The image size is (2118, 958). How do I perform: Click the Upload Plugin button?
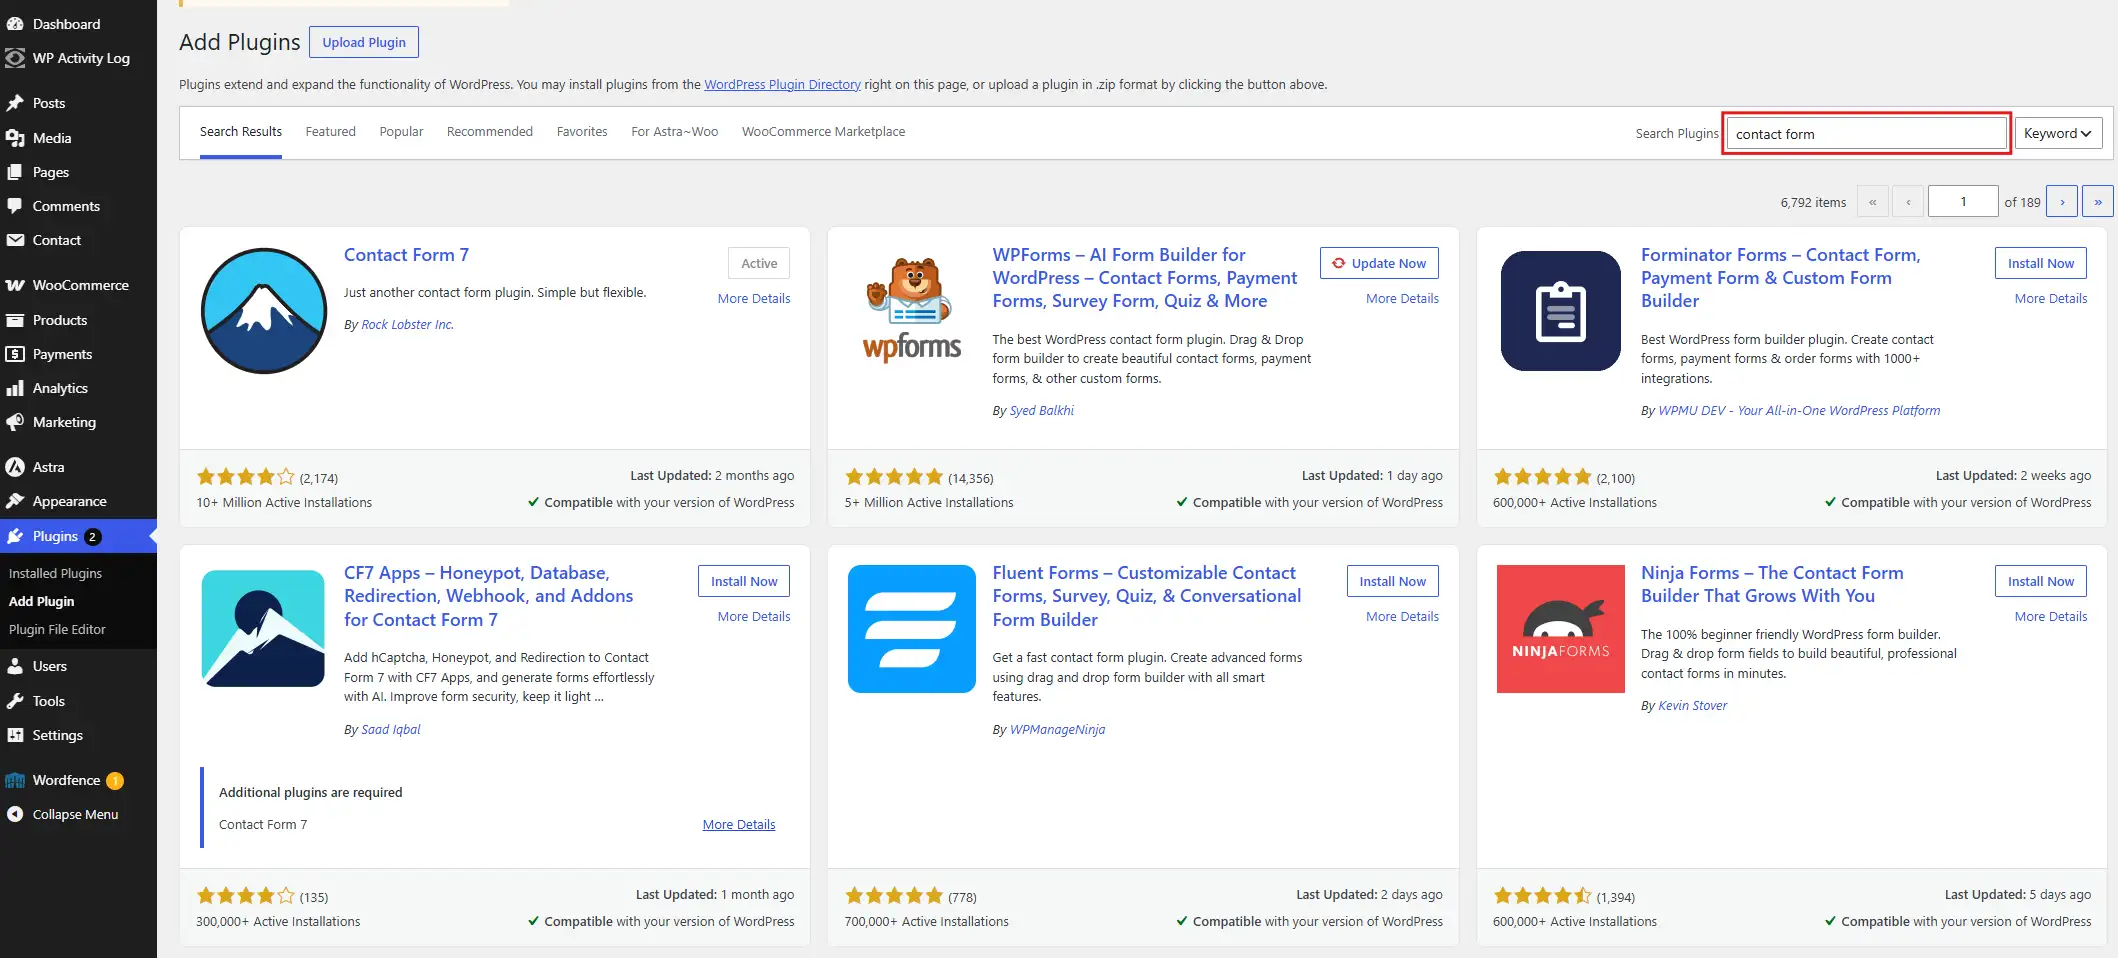364,42
